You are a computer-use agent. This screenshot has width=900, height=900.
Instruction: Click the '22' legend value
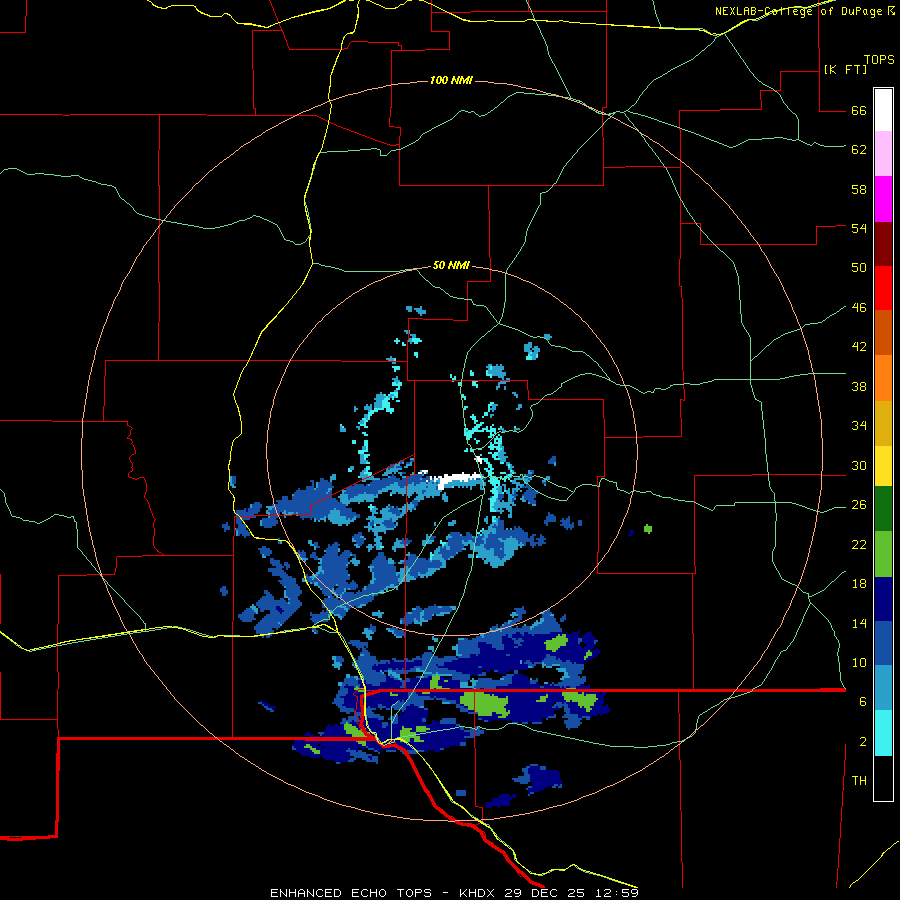coord(859,544)
